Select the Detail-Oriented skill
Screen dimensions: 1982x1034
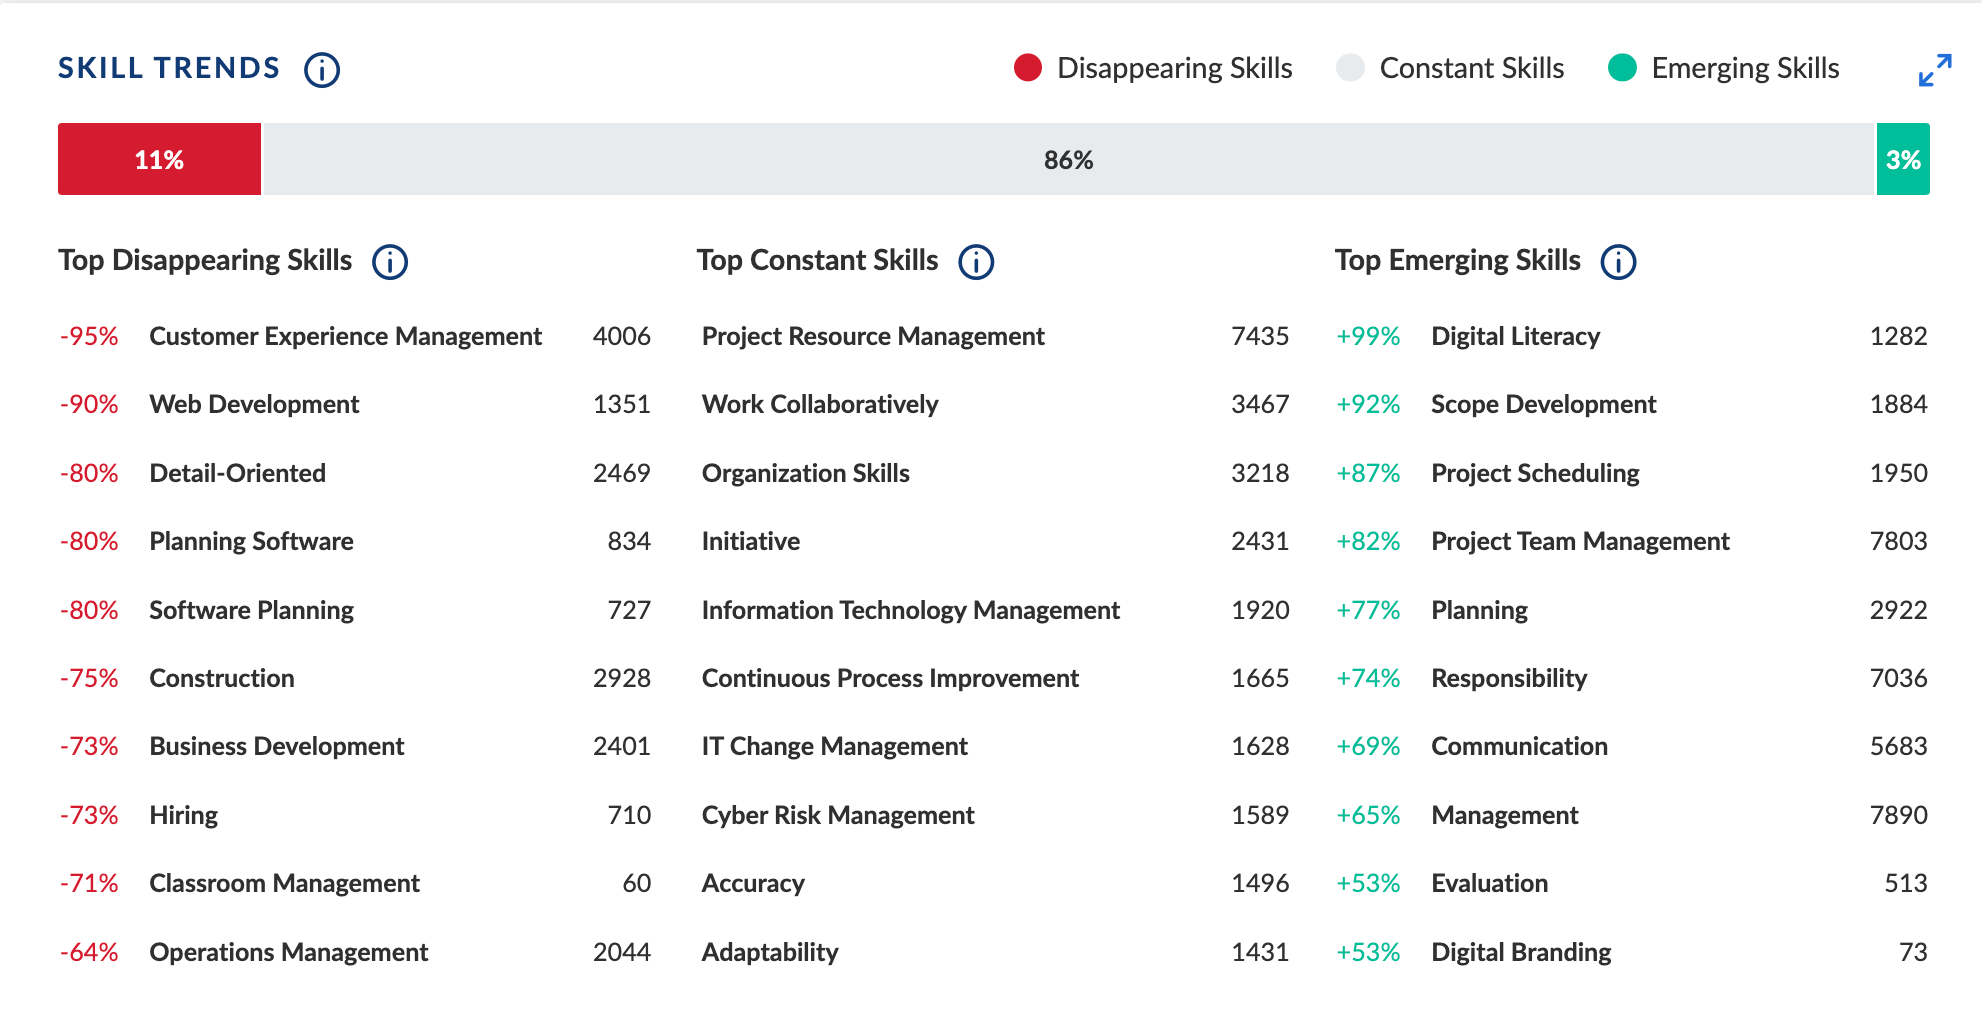pyautogui.click(x=237, y=473)
